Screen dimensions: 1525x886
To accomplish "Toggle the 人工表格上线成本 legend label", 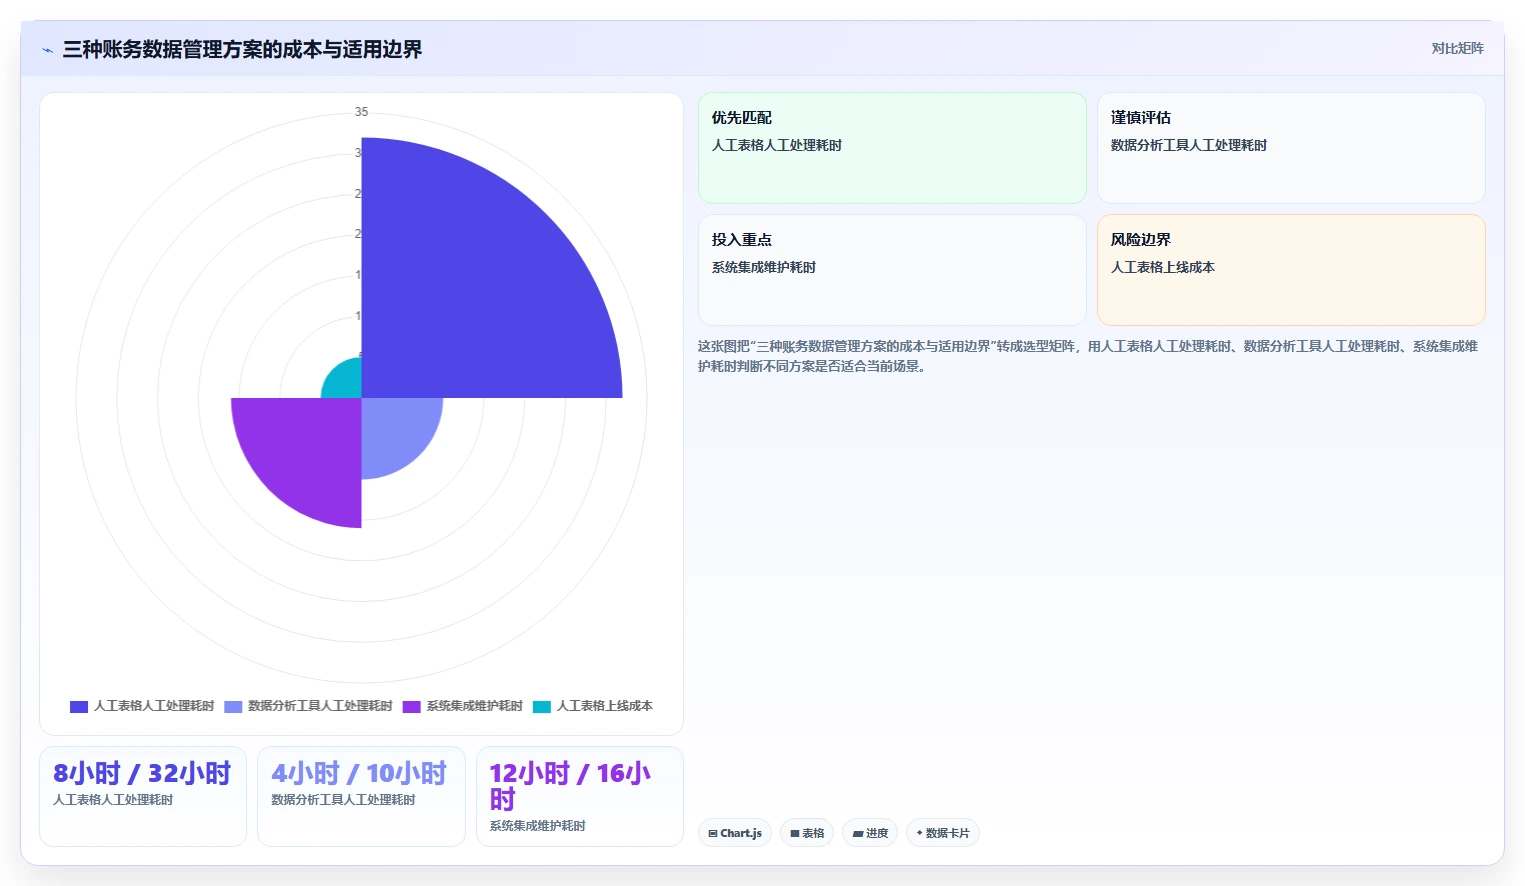I will click(x=605, y=706).
